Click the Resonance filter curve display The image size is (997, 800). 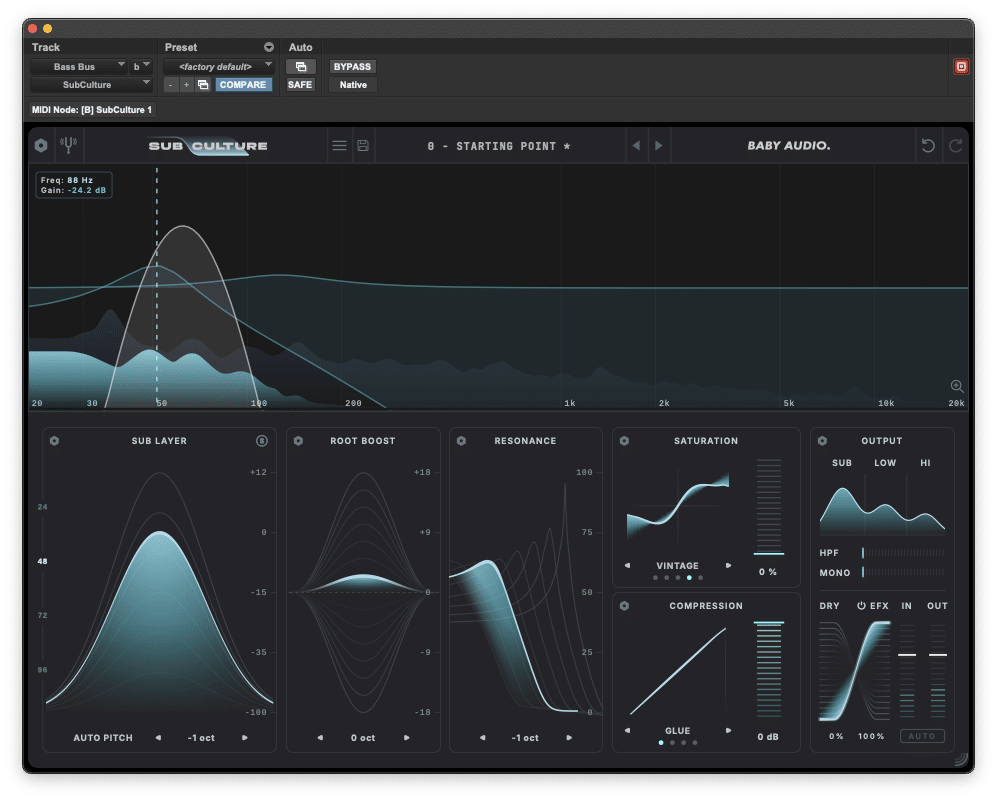tap(525, 598)
